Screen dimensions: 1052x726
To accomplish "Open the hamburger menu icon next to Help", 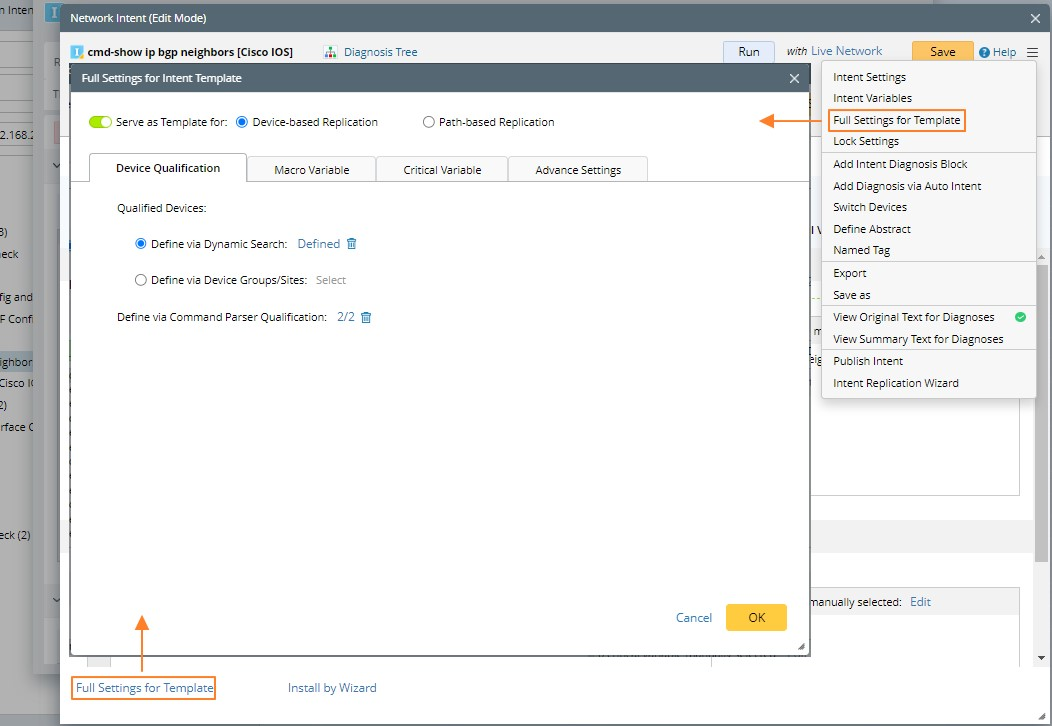I will click(x=1032, y=52).
